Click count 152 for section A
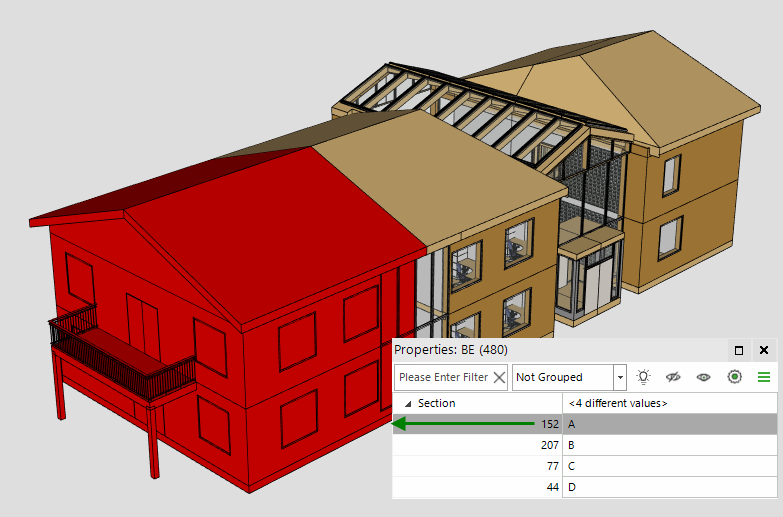This screenshot has height=517, width=783. pos(550,424)
